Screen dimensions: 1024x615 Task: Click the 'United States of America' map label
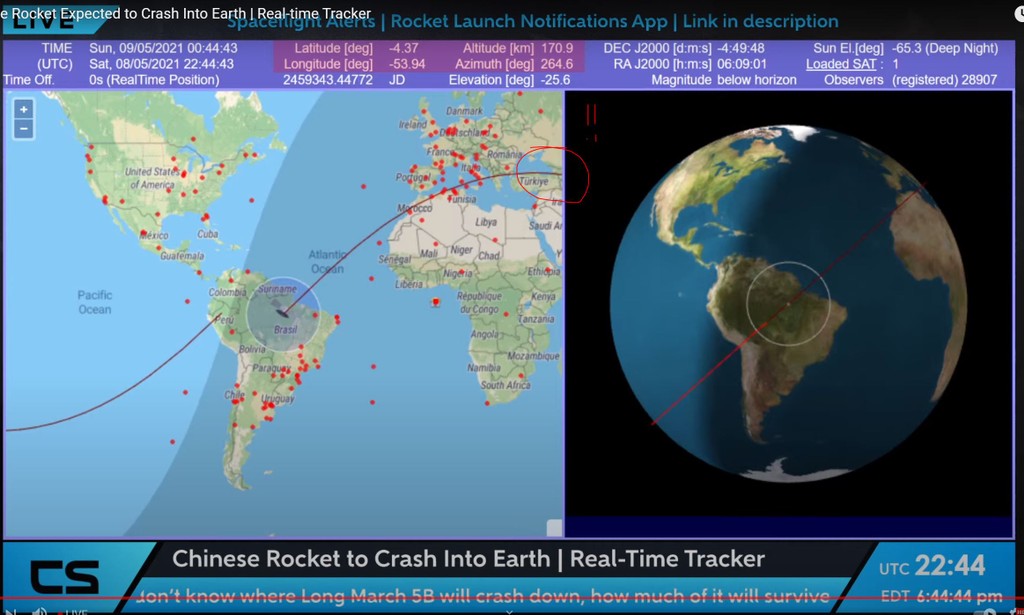[x=151, y=178]
